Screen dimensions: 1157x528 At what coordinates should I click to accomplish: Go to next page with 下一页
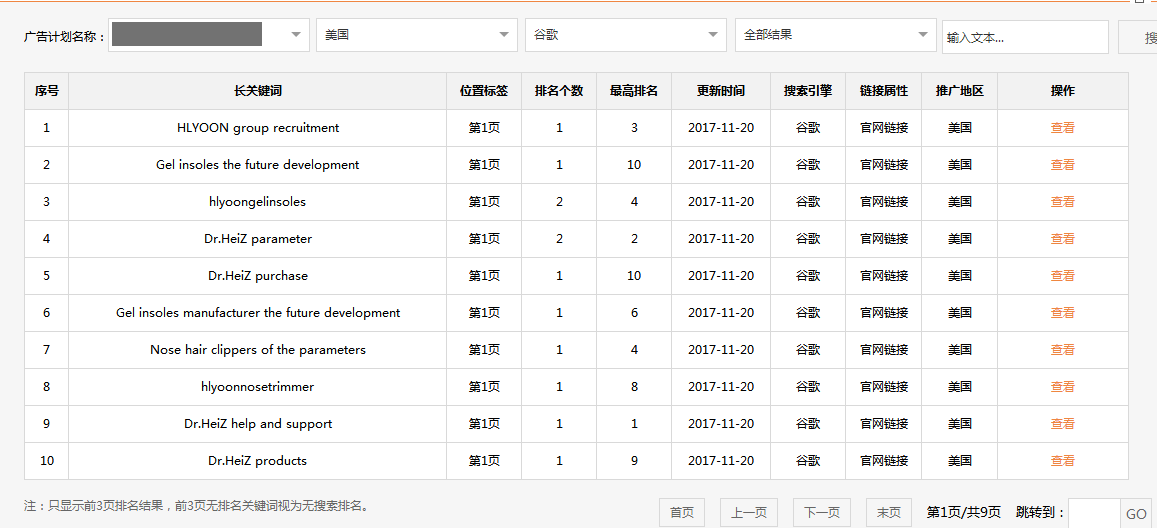pyautogui.click(x=822, y=513)
